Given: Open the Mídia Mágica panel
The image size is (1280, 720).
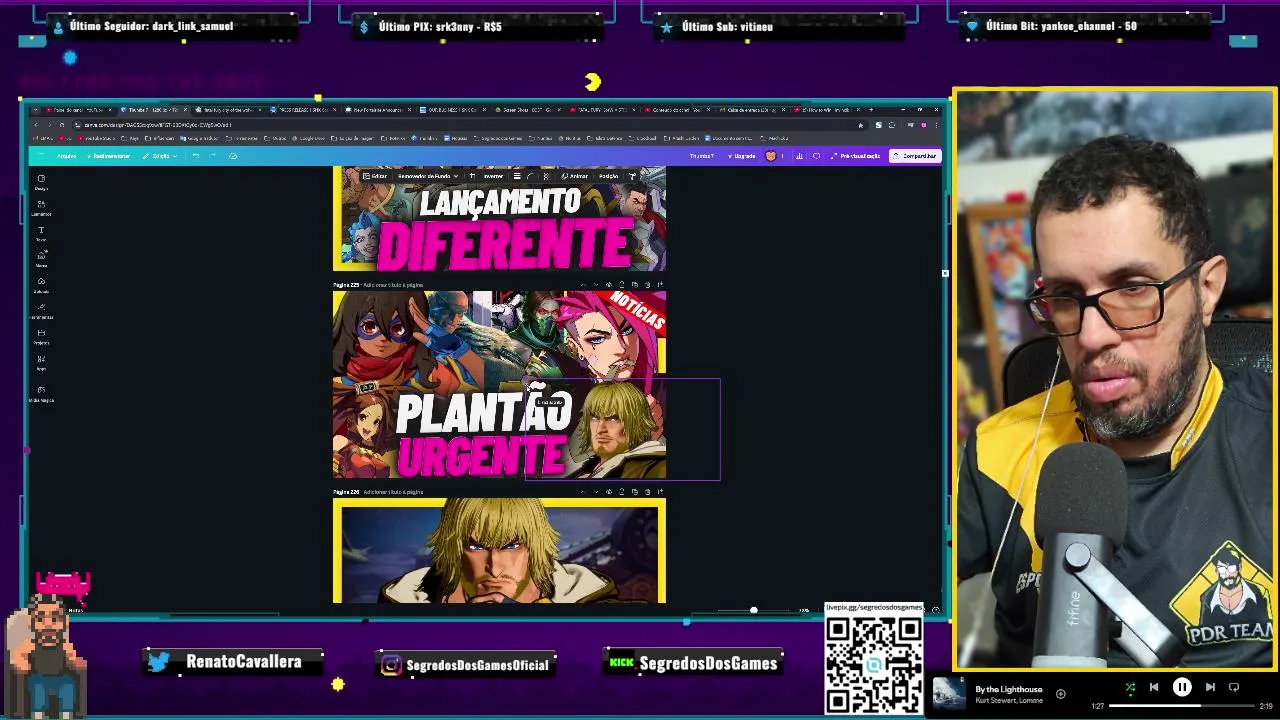Looking at the screenshot, I should coord(41,393).
